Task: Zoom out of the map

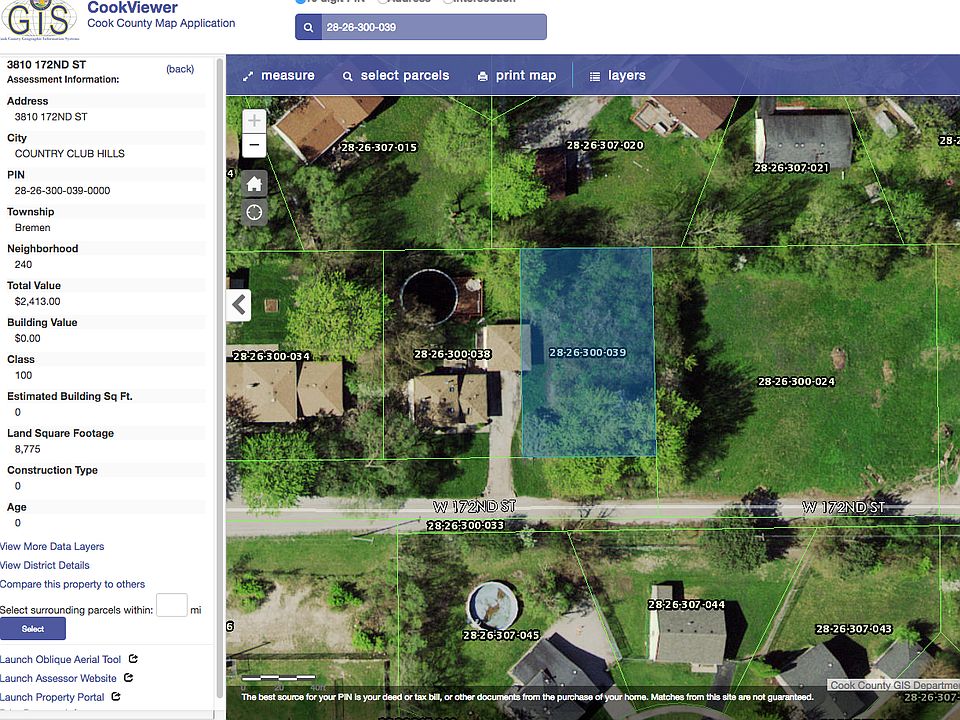Action: tap(254, 145)
